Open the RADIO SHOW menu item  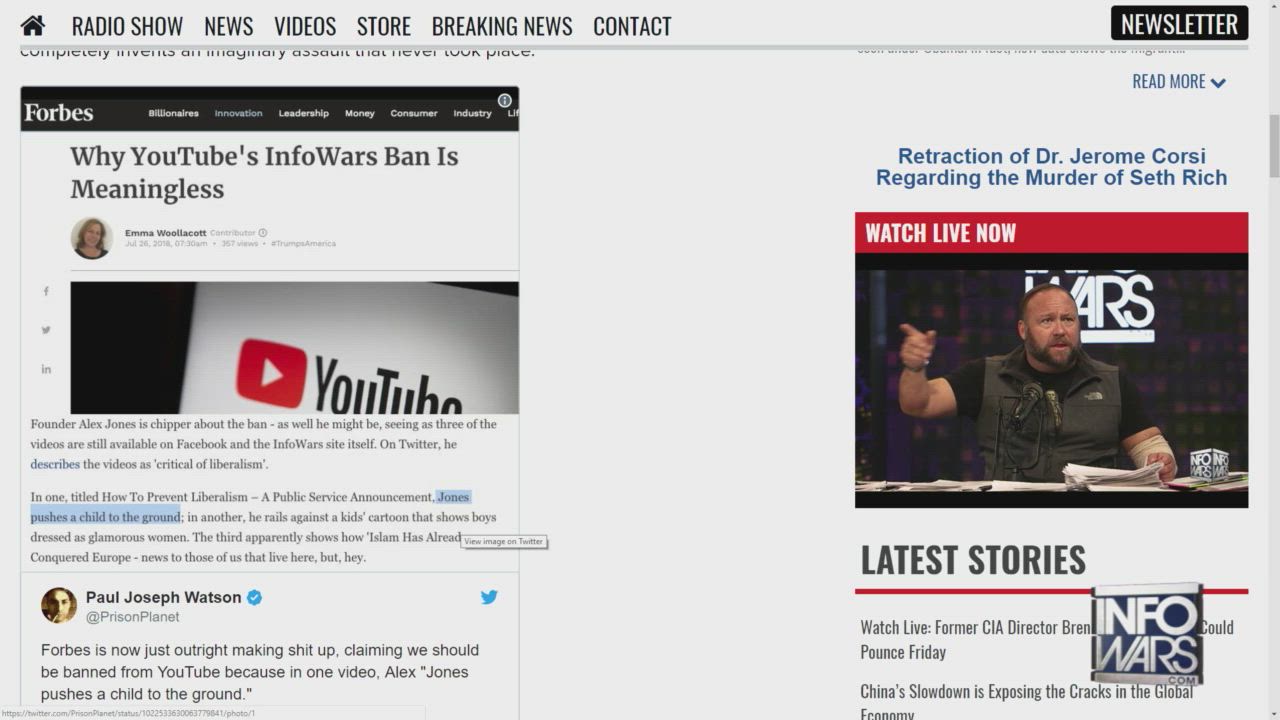[127, 26]
